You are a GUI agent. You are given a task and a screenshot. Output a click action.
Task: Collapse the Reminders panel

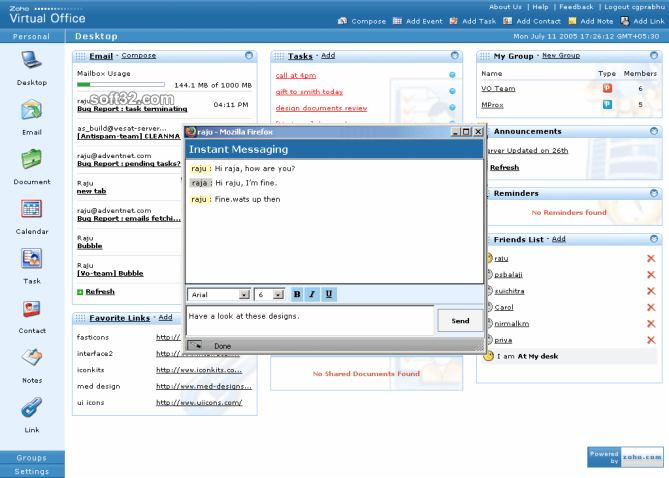(654, 193)
